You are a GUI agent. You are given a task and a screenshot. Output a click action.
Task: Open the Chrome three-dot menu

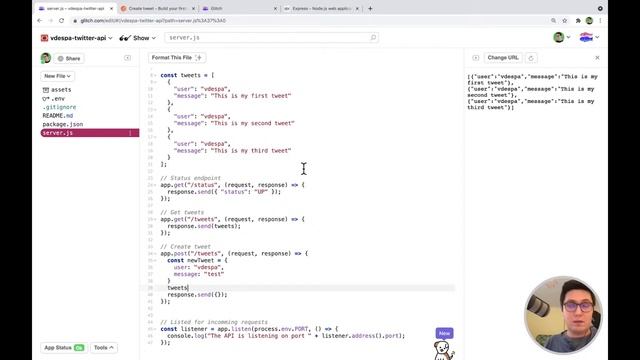click(x=600, y=20)
